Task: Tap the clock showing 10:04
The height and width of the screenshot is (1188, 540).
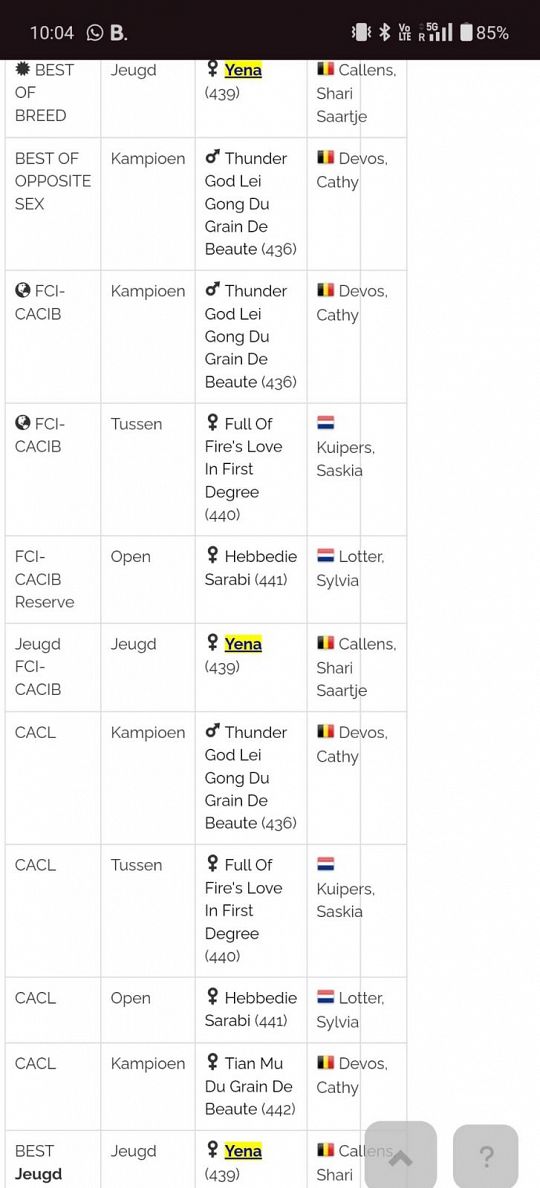Action: tap(52, 33)
